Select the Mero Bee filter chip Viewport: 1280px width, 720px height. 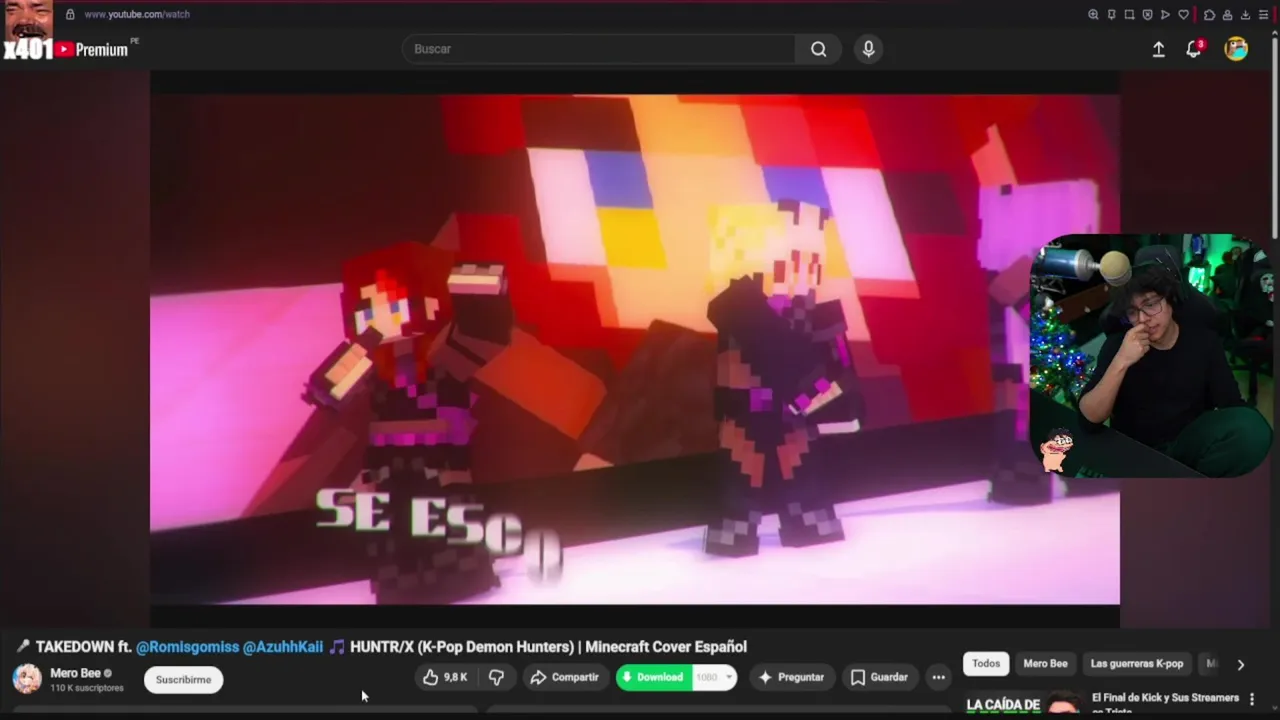tap(1045, 663)
